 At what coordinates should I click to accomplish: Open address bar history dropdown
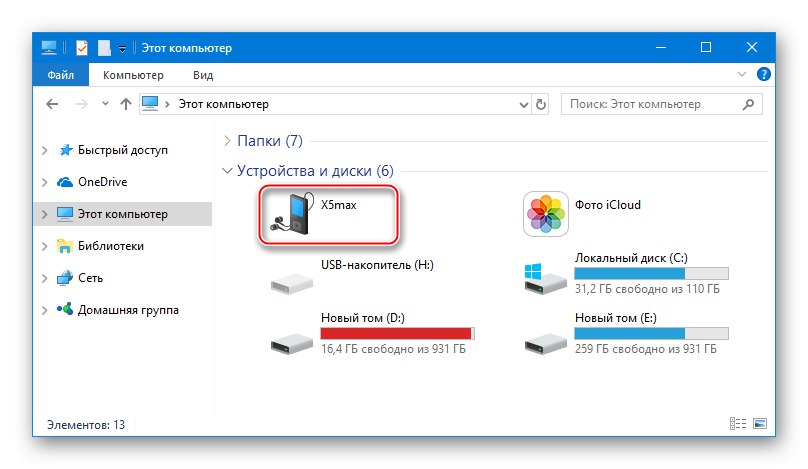(524, 105)
